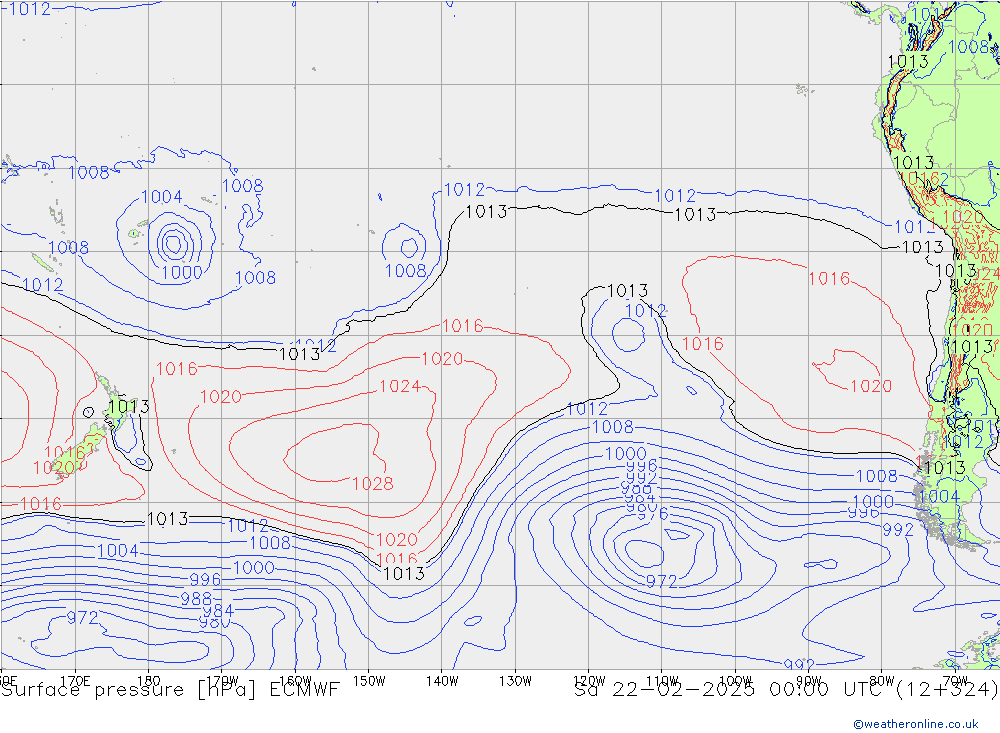Screen dimensions: 1000x733
Task: Click the 'Surface pressure [hPa] ECMWF' title text
Action: pos(170,690)
